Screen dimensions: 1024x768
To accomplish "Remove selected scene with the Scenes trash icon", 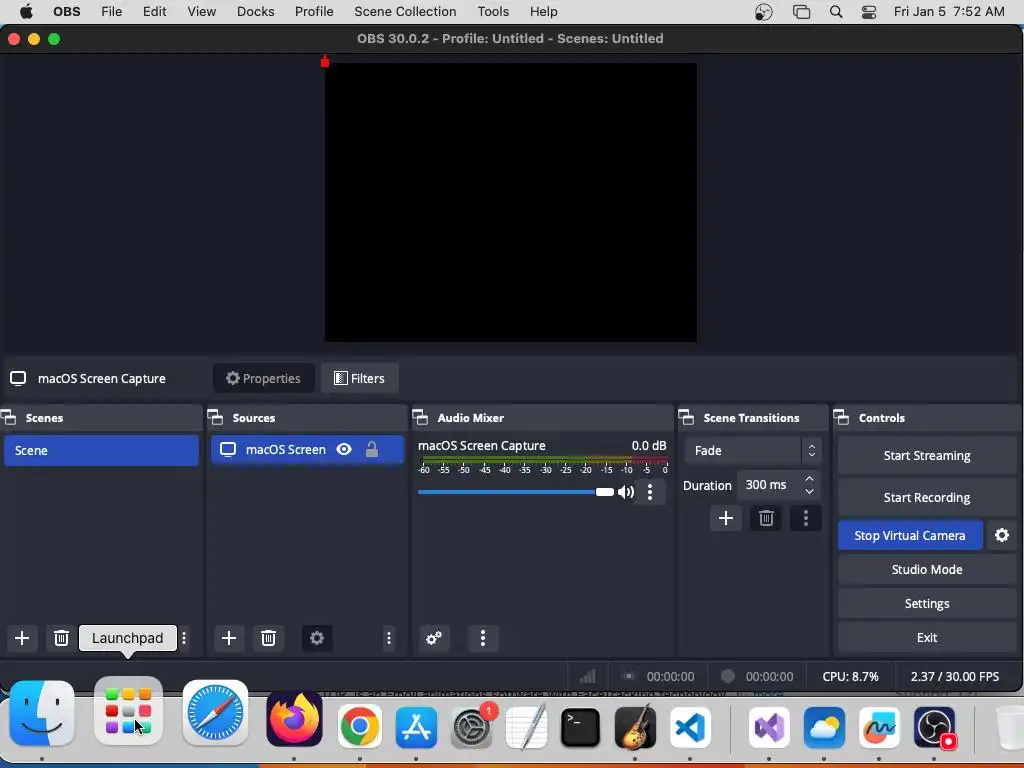I will (61, 638).
